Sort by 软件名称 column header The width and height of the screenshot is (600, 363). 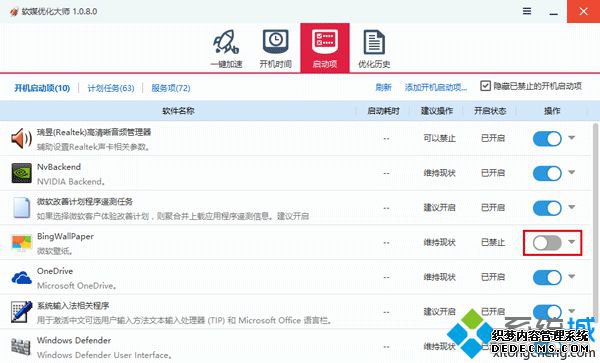pyautogui.click(x=178, y=111)
